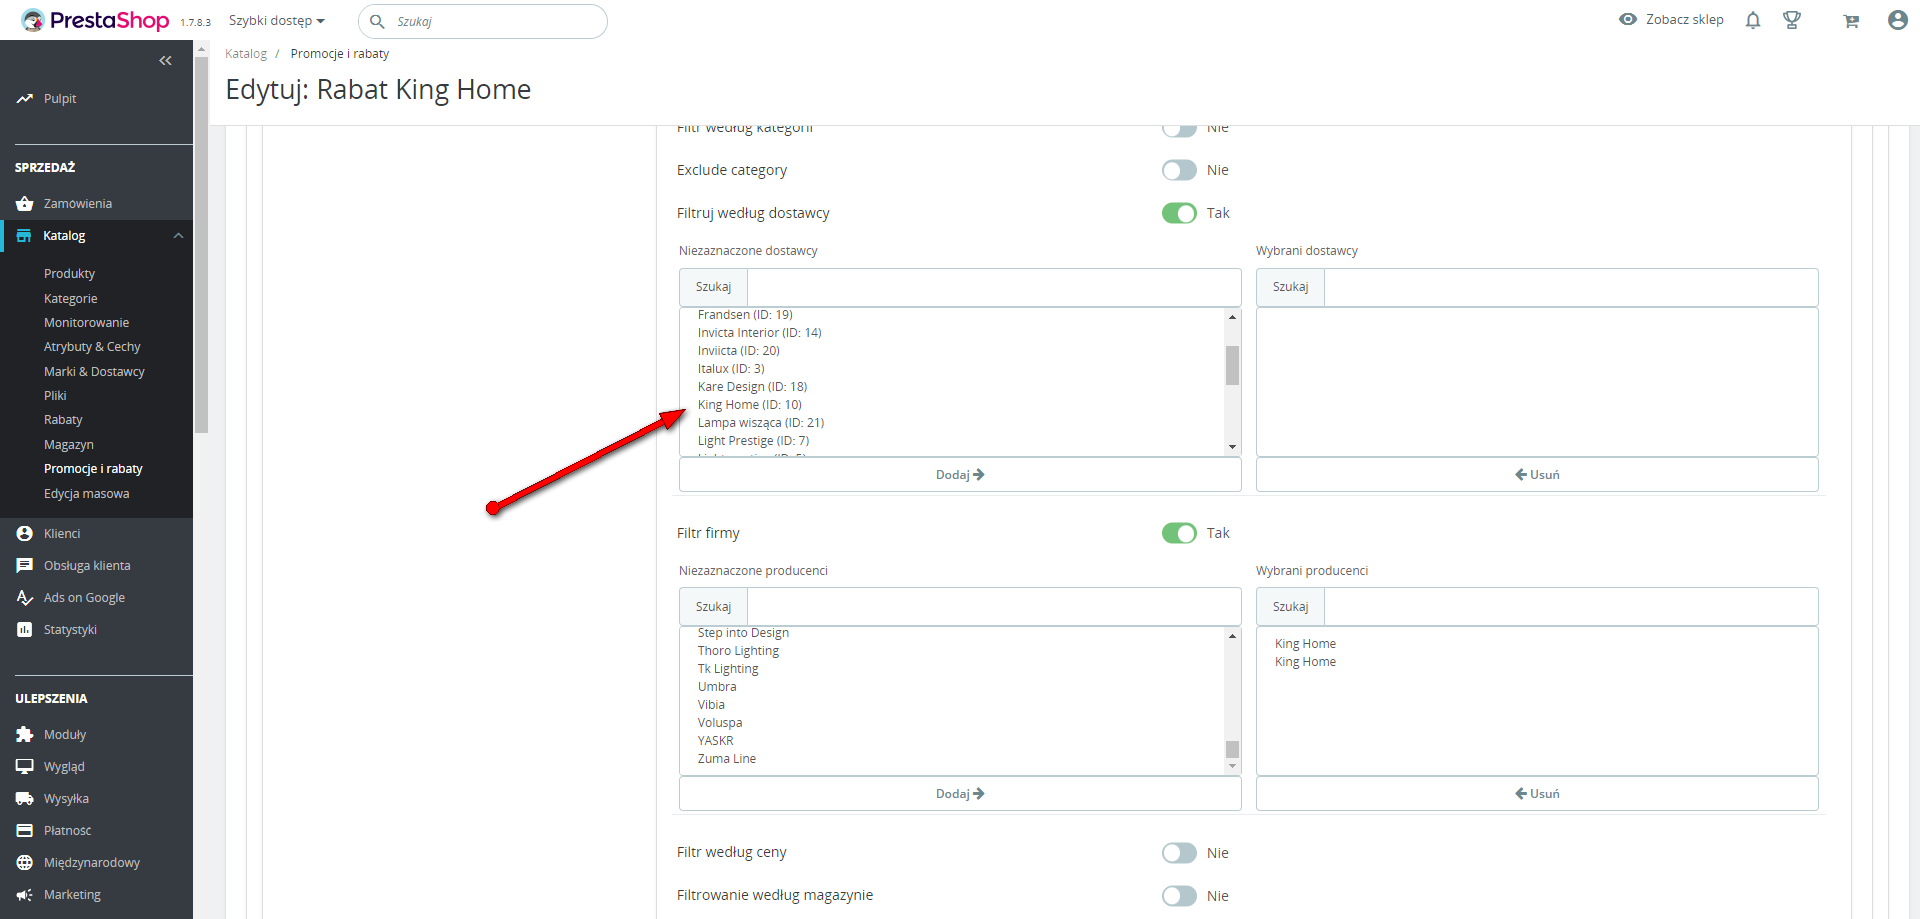Click the suppliers list scrollbar thumb
Viewport: 1920px width, 919px height.
click(1232, 365)
